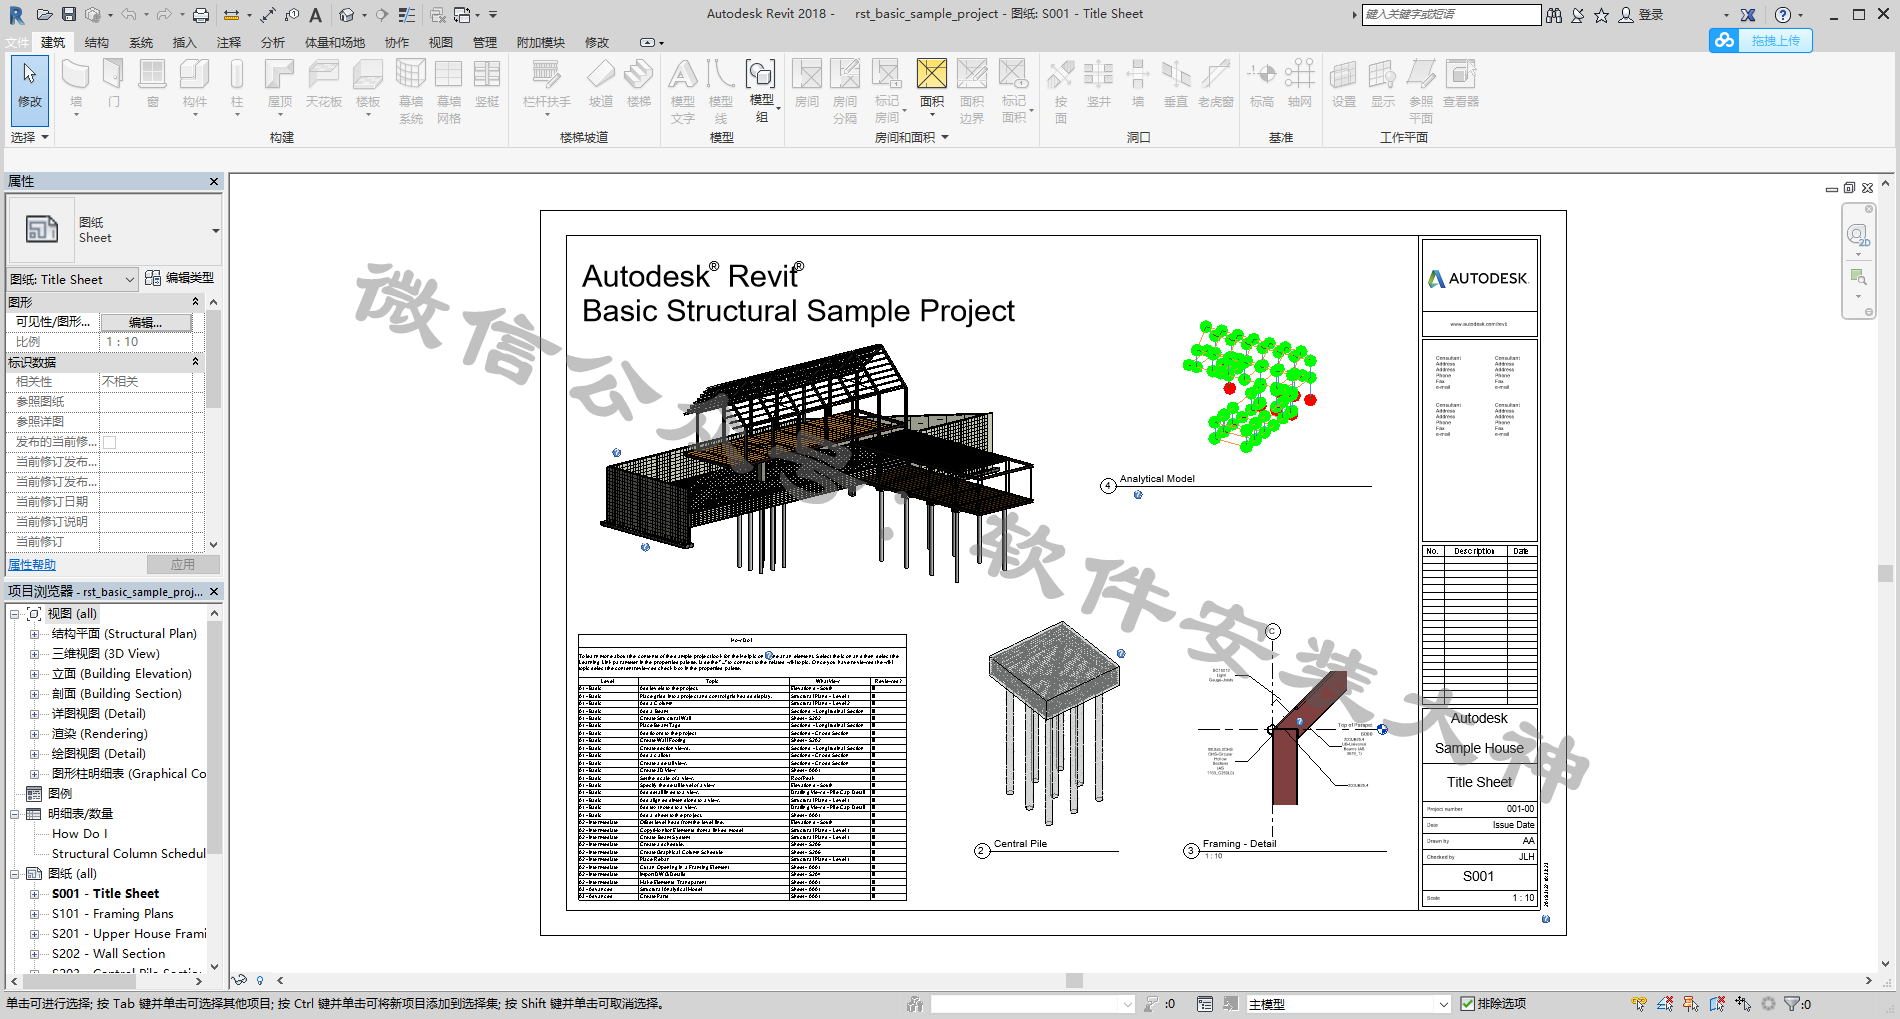Open the 主模型 design option dropdown
Screen dimensions: 1900x1019
tap(1443, 1004)
